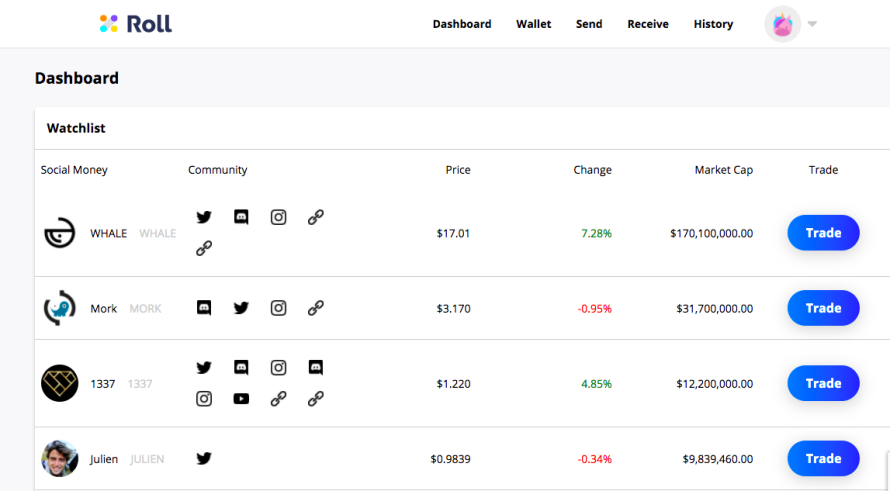Open WHALE's Twitter community link
890x491 pixels.
(x=204, y=217)
